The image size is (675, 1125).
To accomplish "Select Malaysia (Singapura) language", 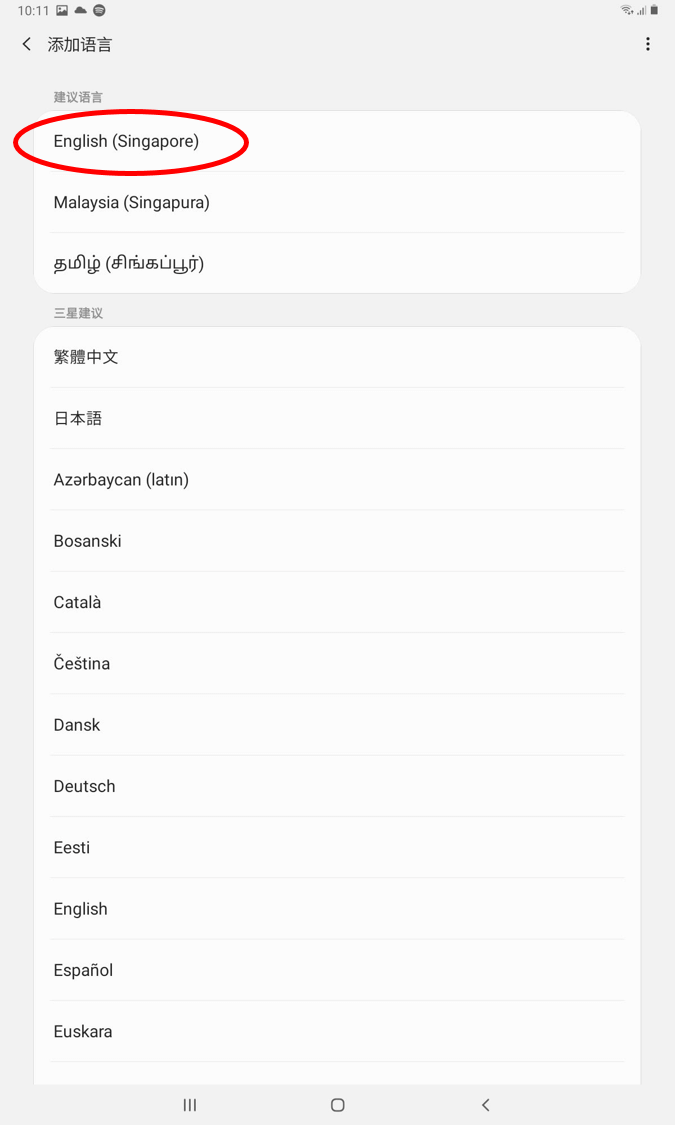I will click(x=131, y=202).
